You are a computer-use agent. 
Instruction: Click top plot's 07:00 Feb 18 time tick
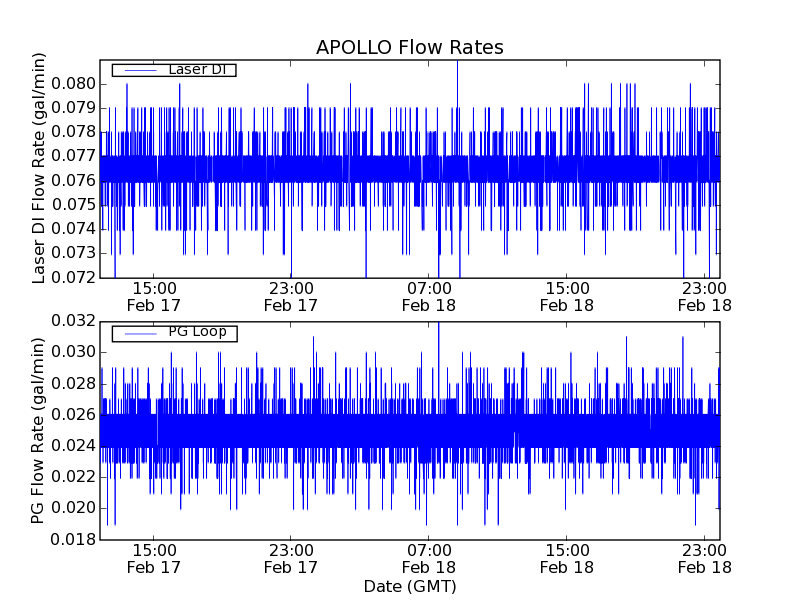point(429,296)
